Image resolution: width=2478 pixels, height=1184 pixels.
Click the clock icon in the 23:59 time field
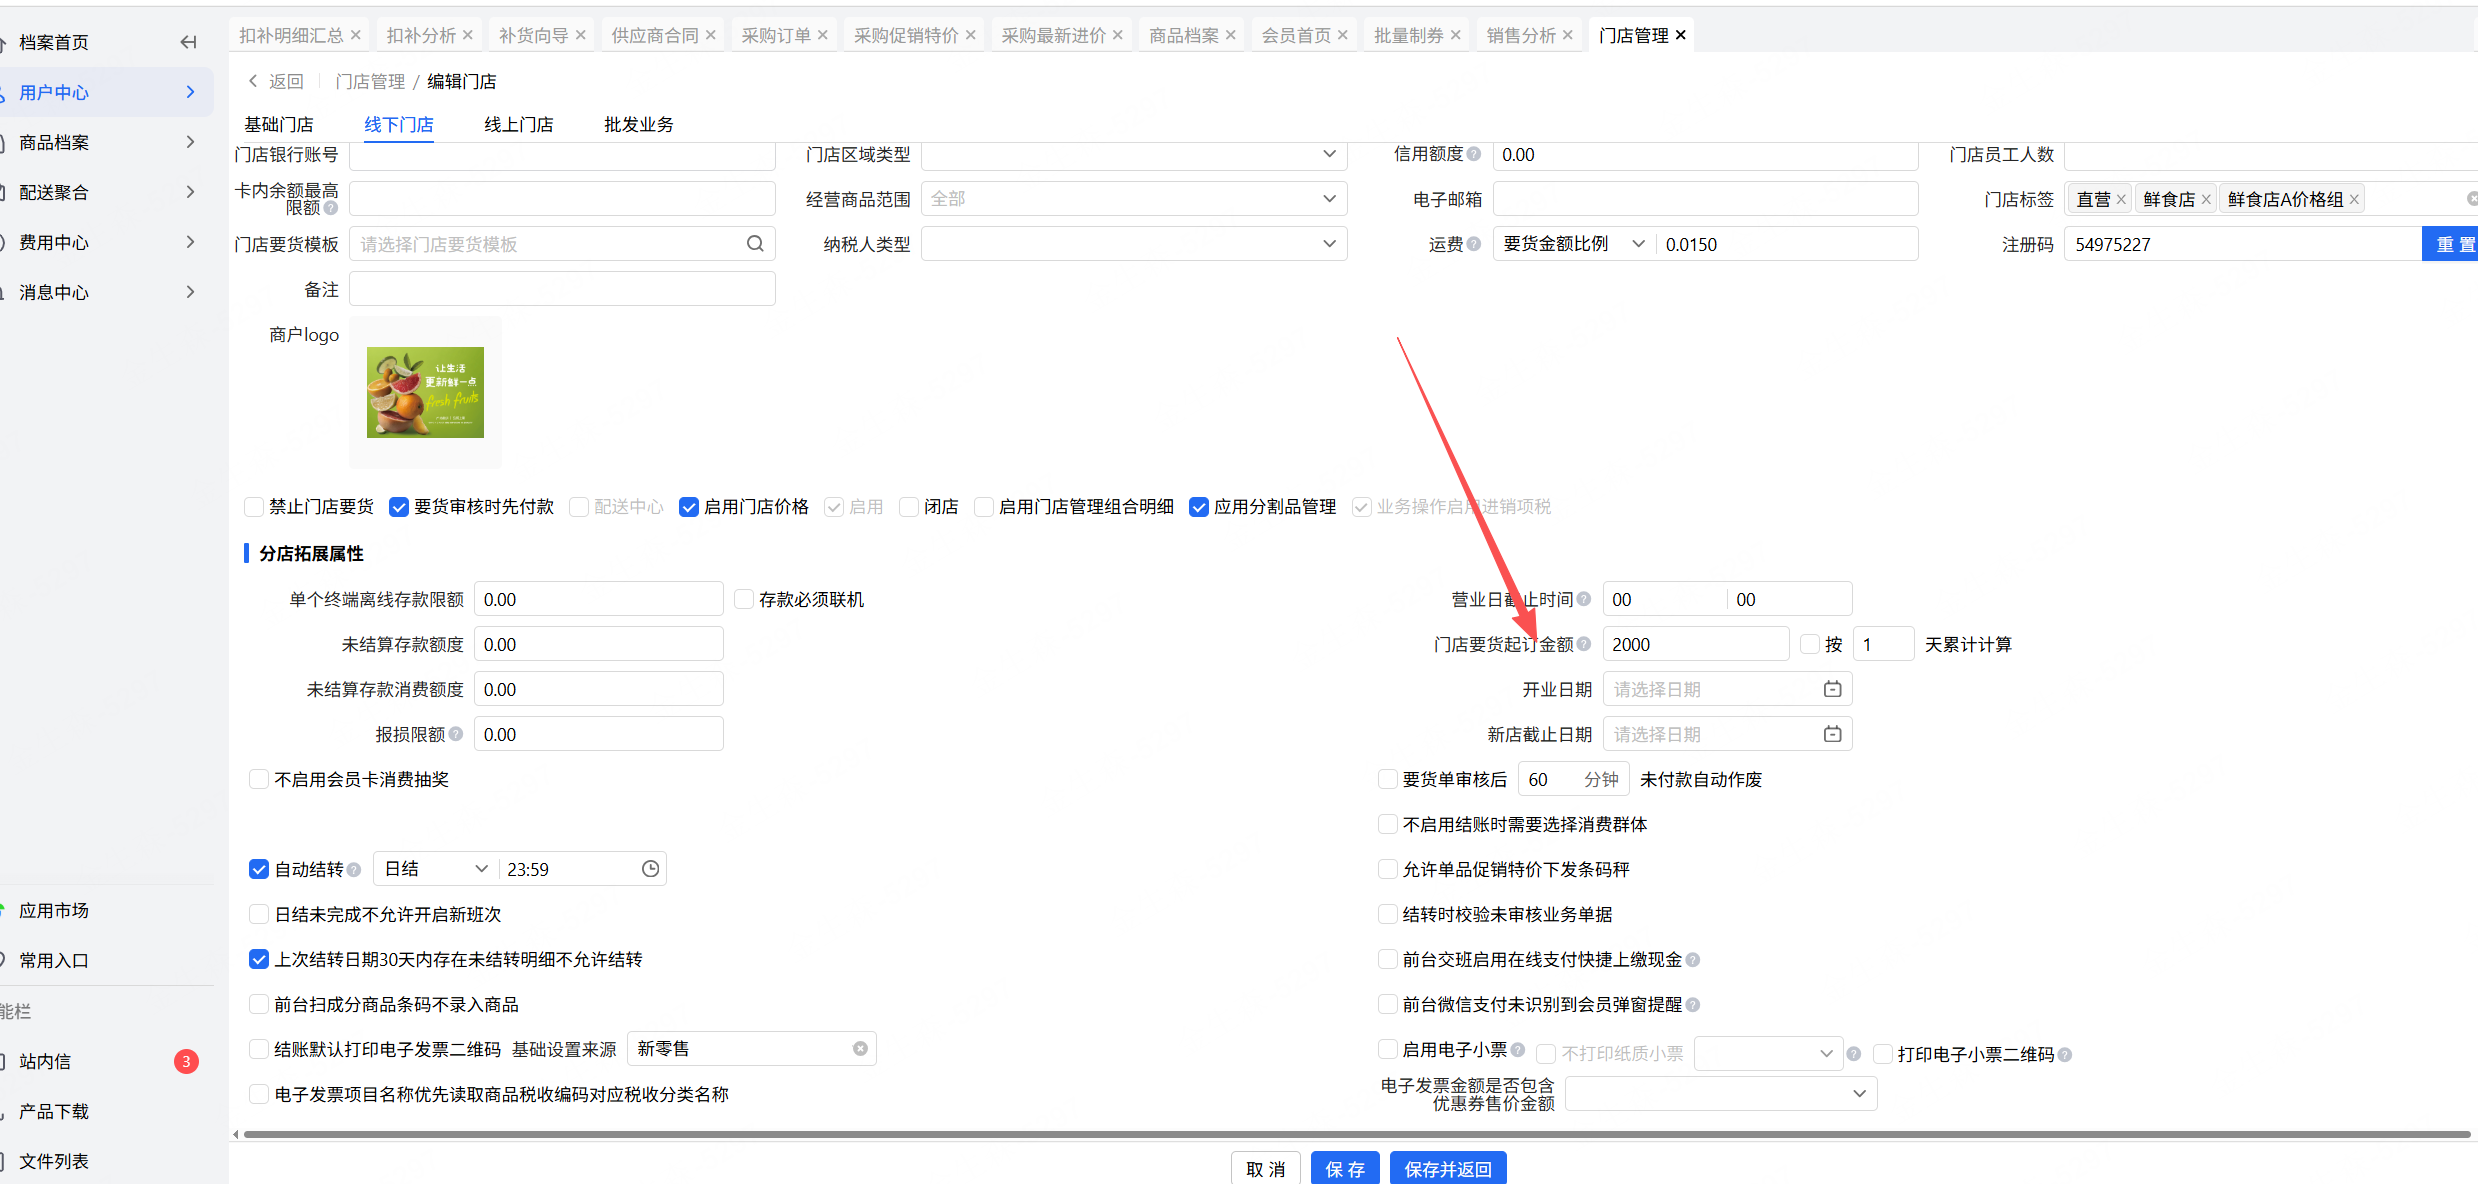(650, 869)
